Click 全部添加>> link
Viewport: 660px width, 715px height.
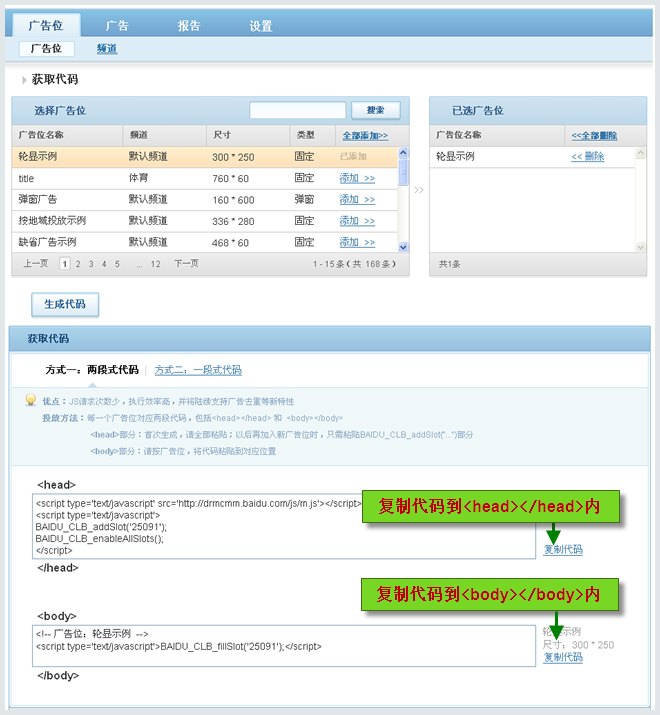(365, 135)
